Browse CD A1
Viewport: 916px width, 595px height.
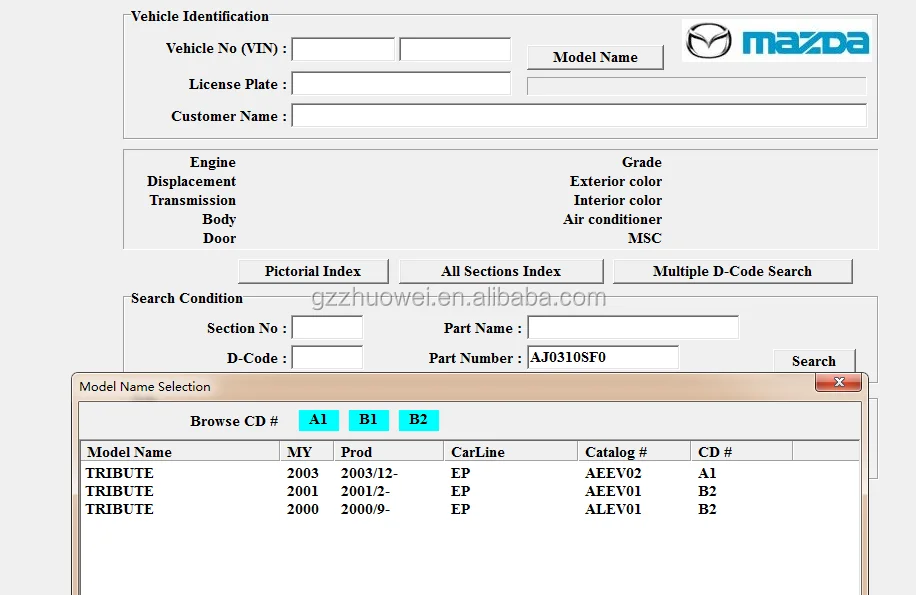point(318,420)
